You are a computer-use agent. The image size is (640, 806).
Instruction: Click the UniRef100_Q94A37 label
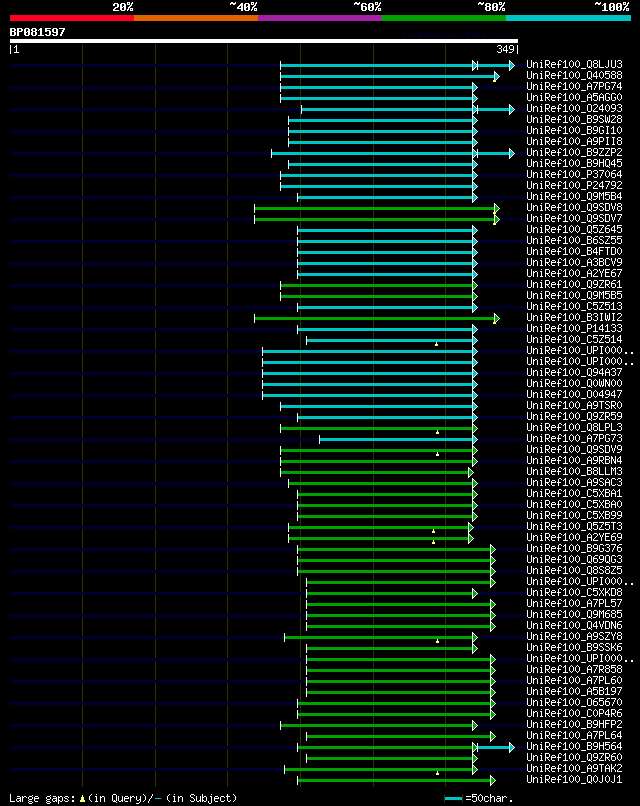click(574, 372)
